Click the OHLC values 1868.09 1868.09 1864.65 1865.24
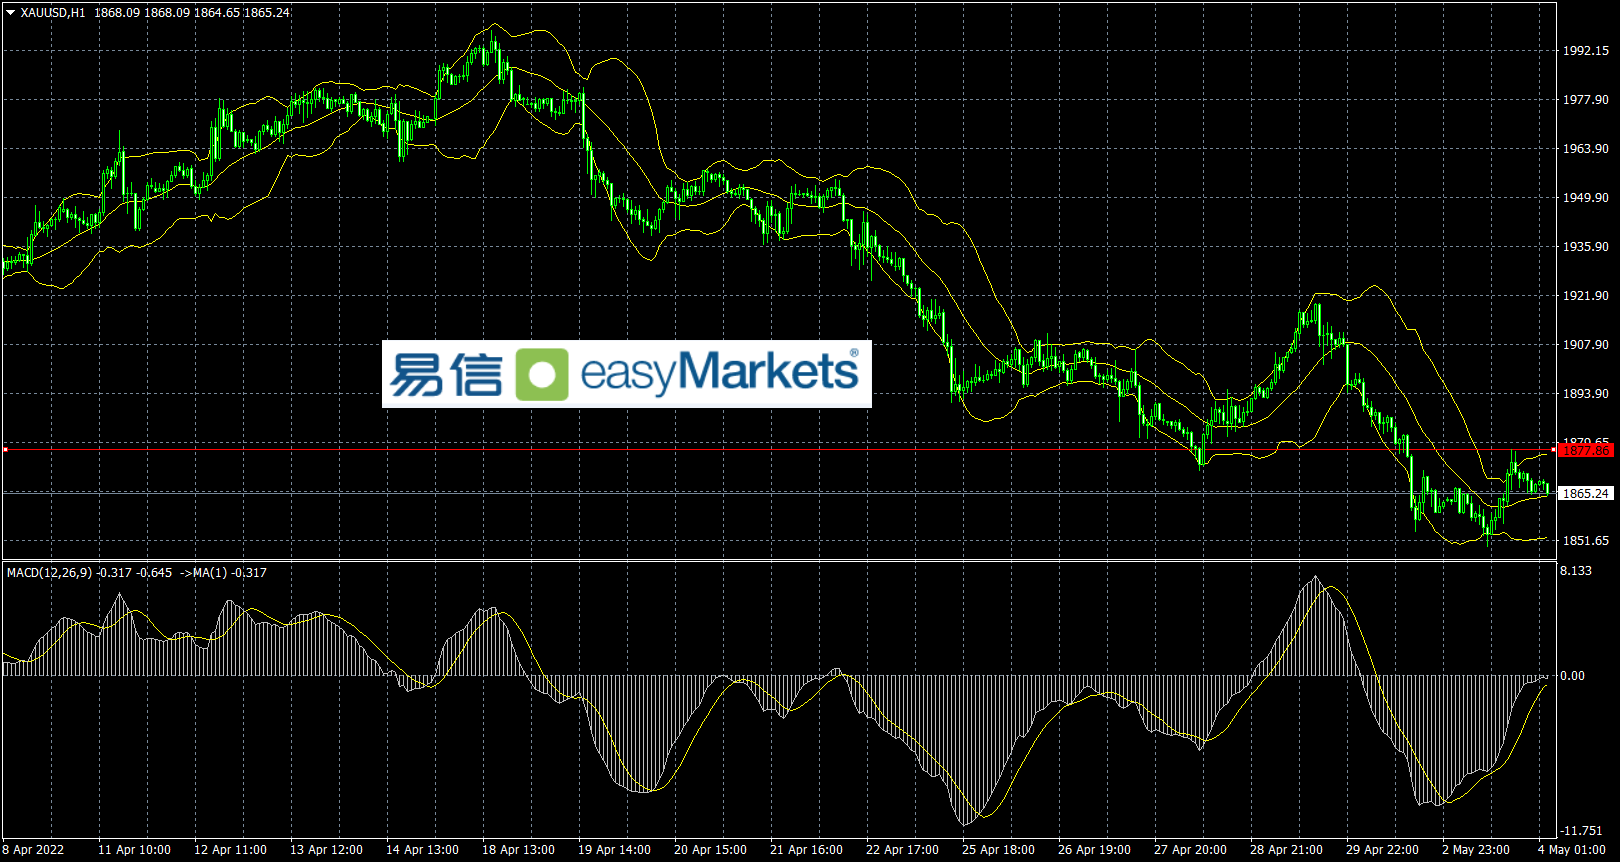1620x862 pixels. [x=192, y=13]
